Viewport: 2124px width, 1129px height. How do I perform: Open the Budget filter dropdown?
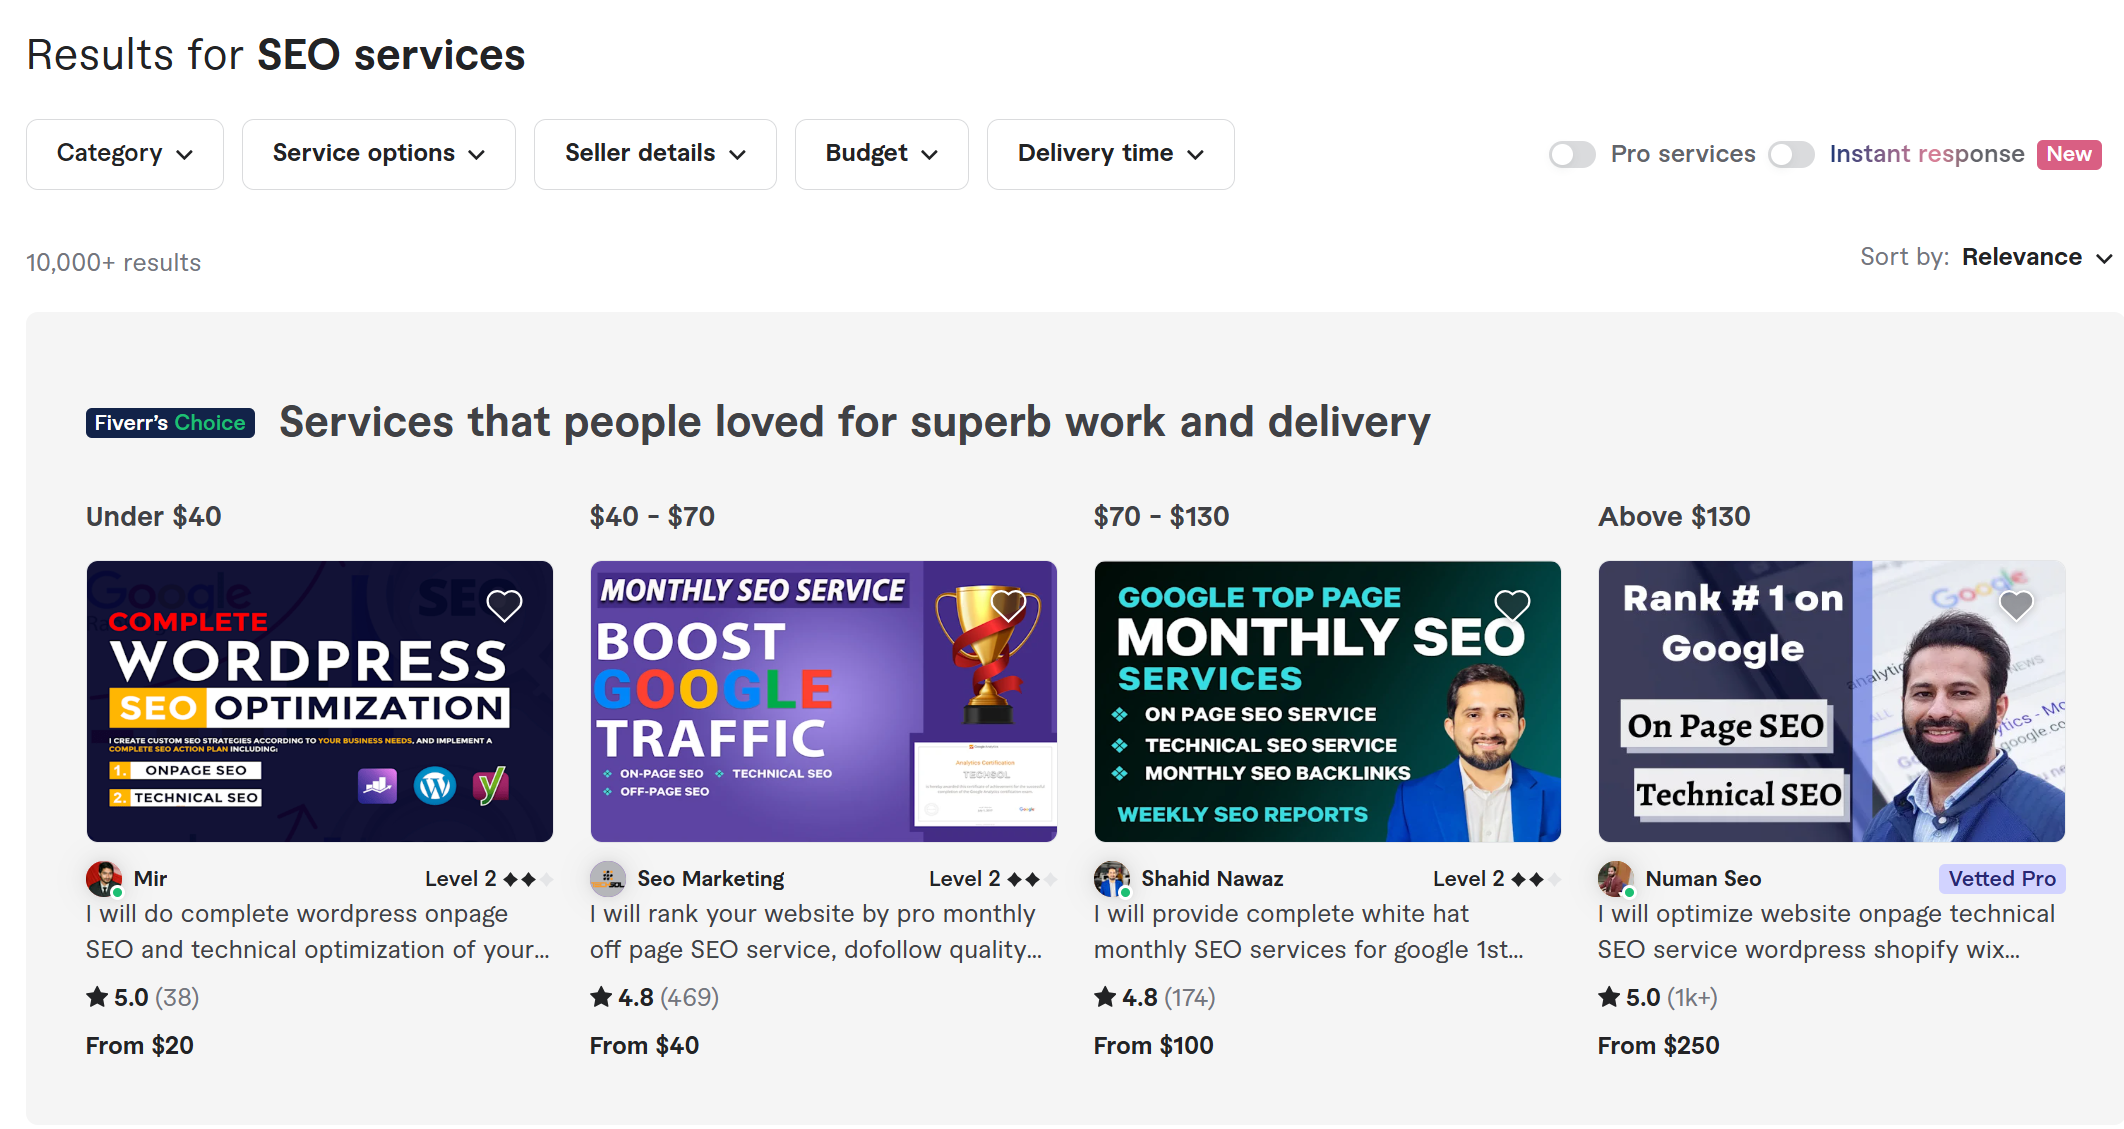click(x=881, y=154)
